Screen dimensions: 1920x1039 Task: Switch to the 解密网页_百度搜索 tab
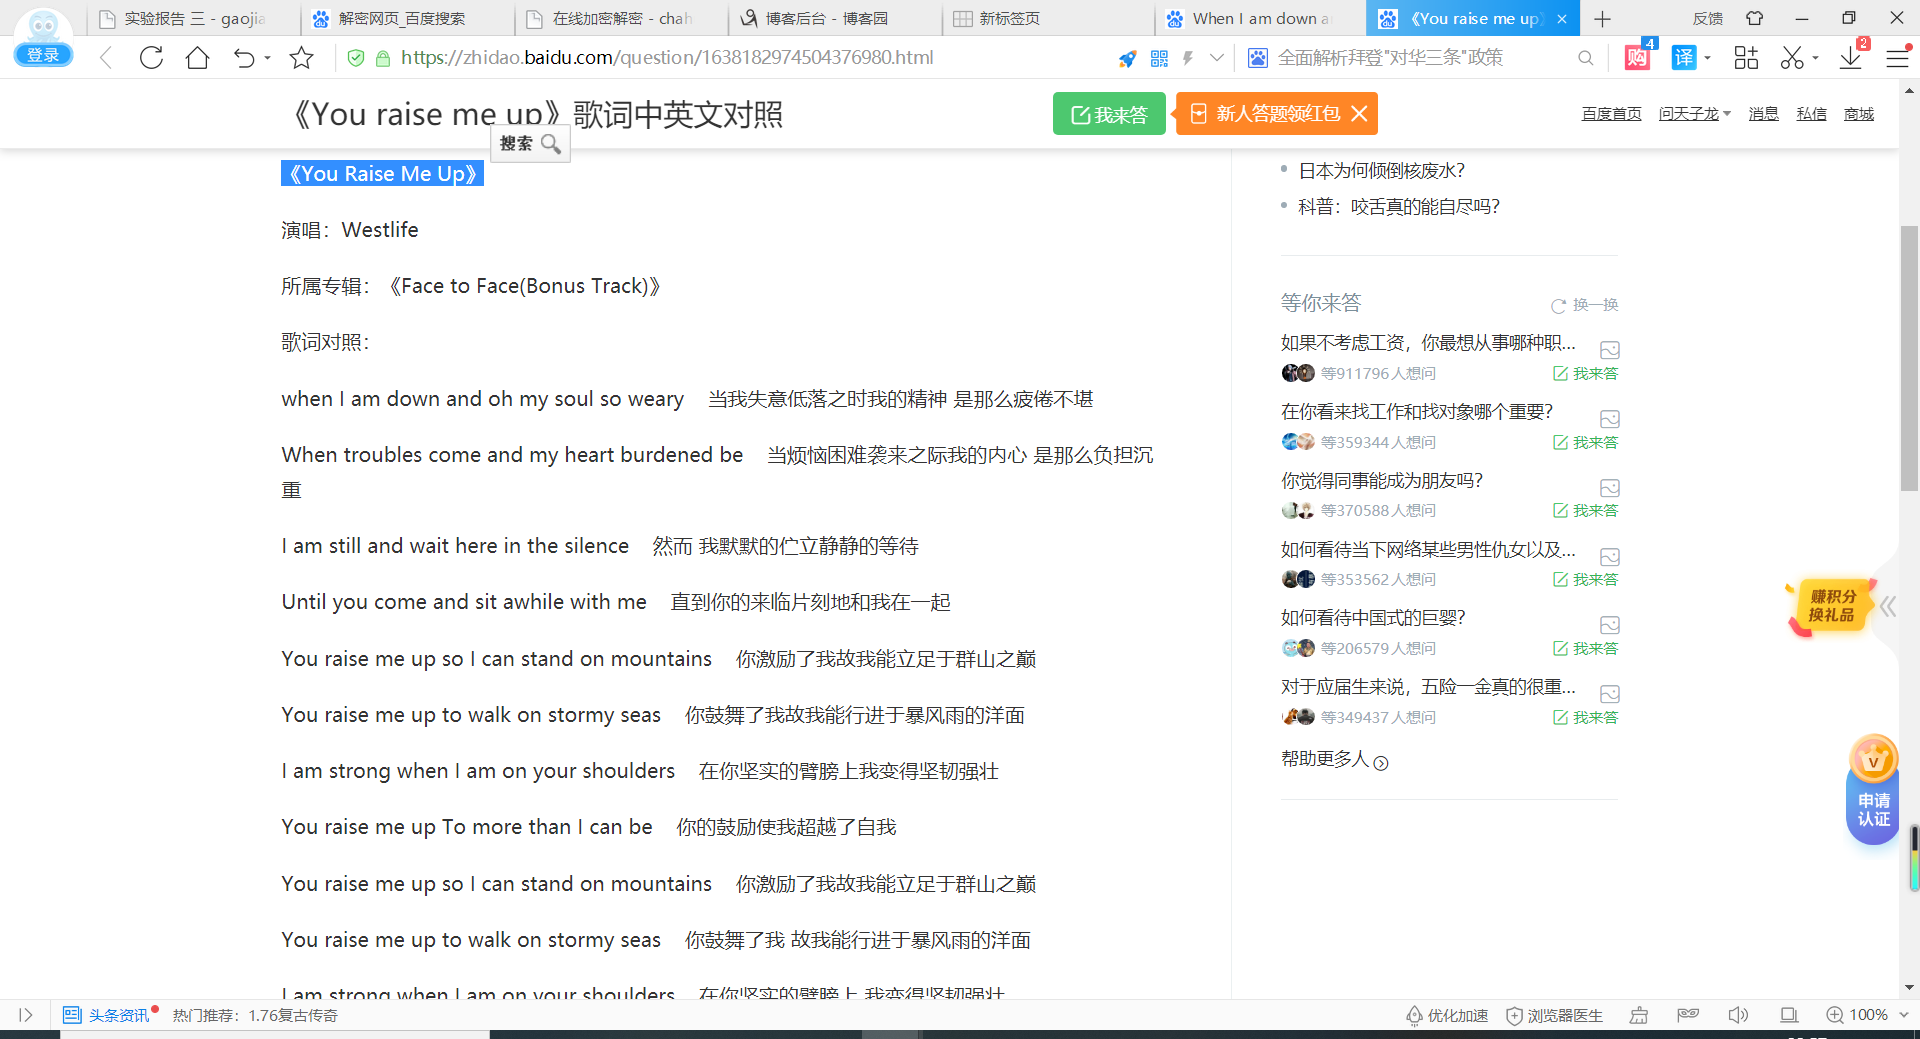(408, 19)
